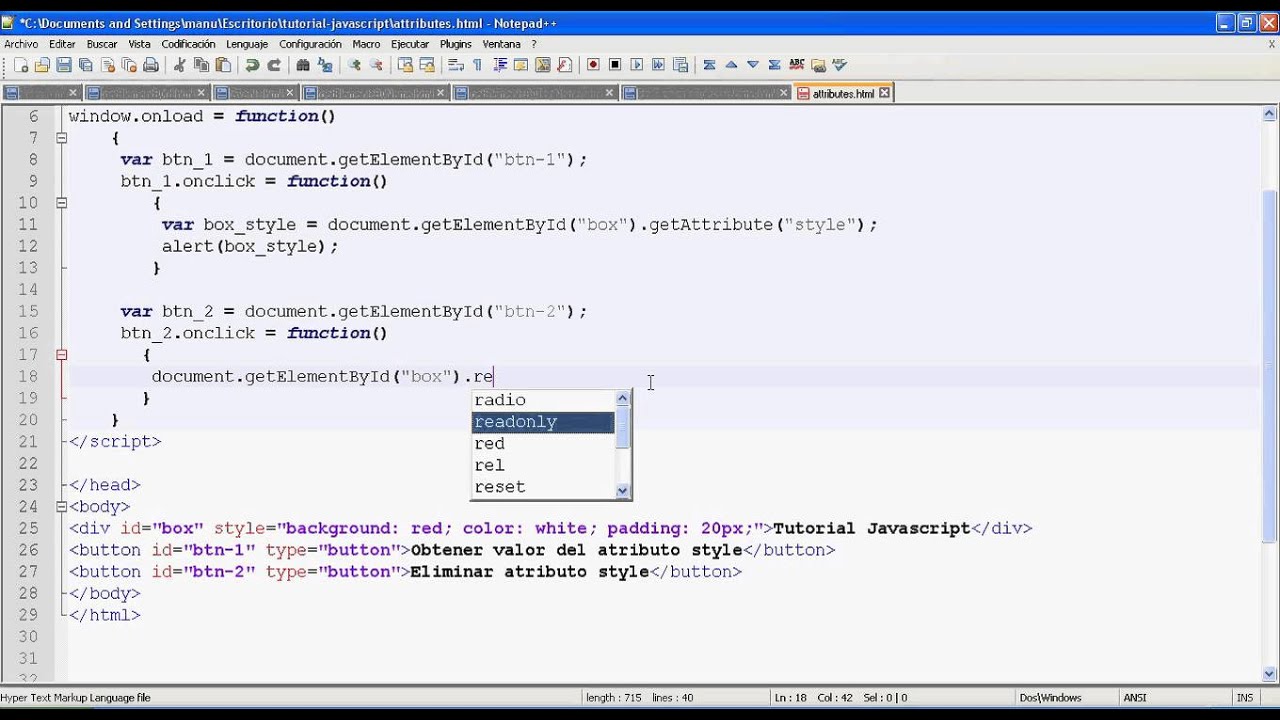Screen dimensions: 1280x720
Task: Choose 'reset' from autocomplete list
Action: 543,487
